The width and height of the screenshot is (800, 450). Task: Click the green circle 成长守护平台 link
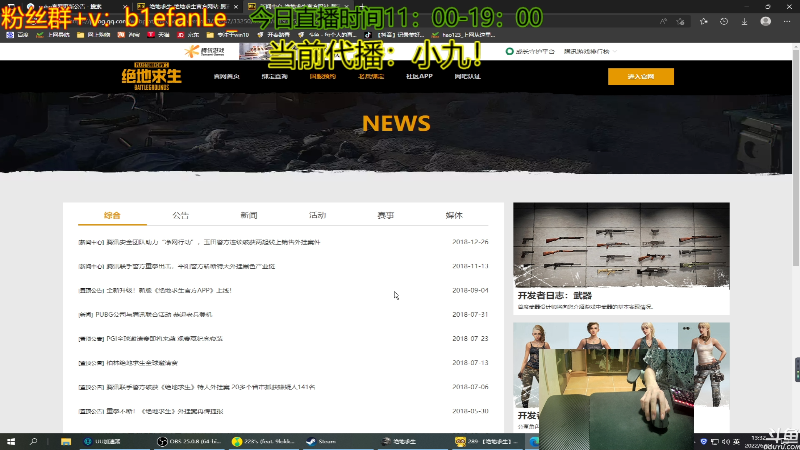pos(530,52)
